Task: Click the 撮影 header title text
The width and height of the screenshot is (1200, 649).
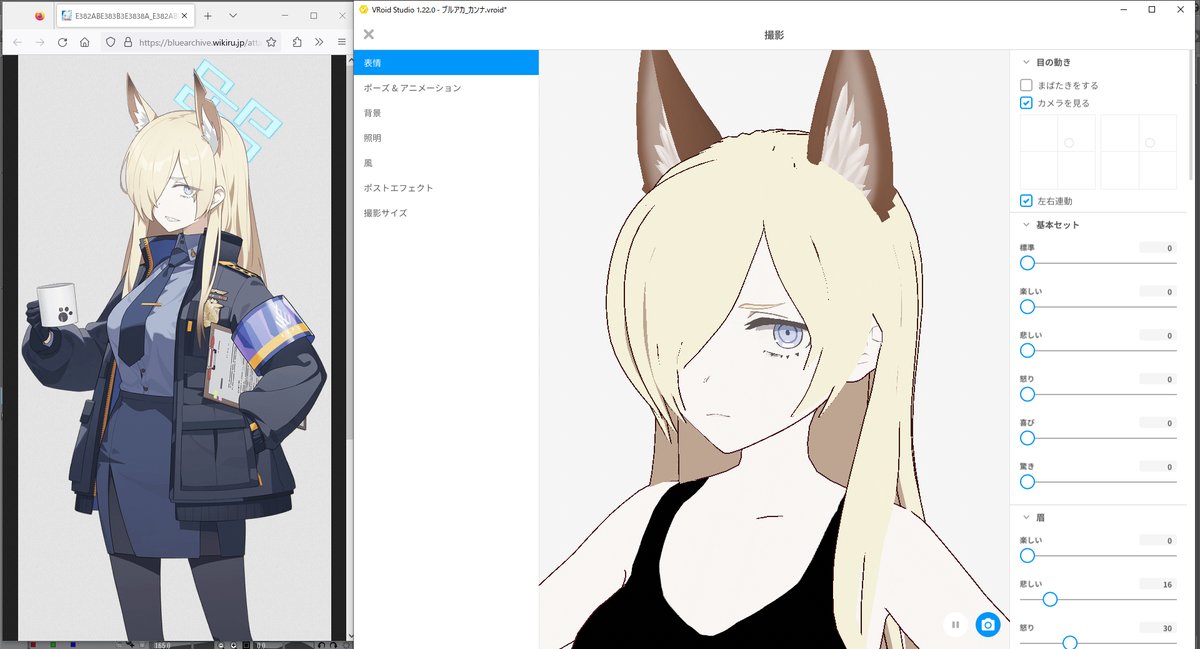Action: (x=774, y=34)
